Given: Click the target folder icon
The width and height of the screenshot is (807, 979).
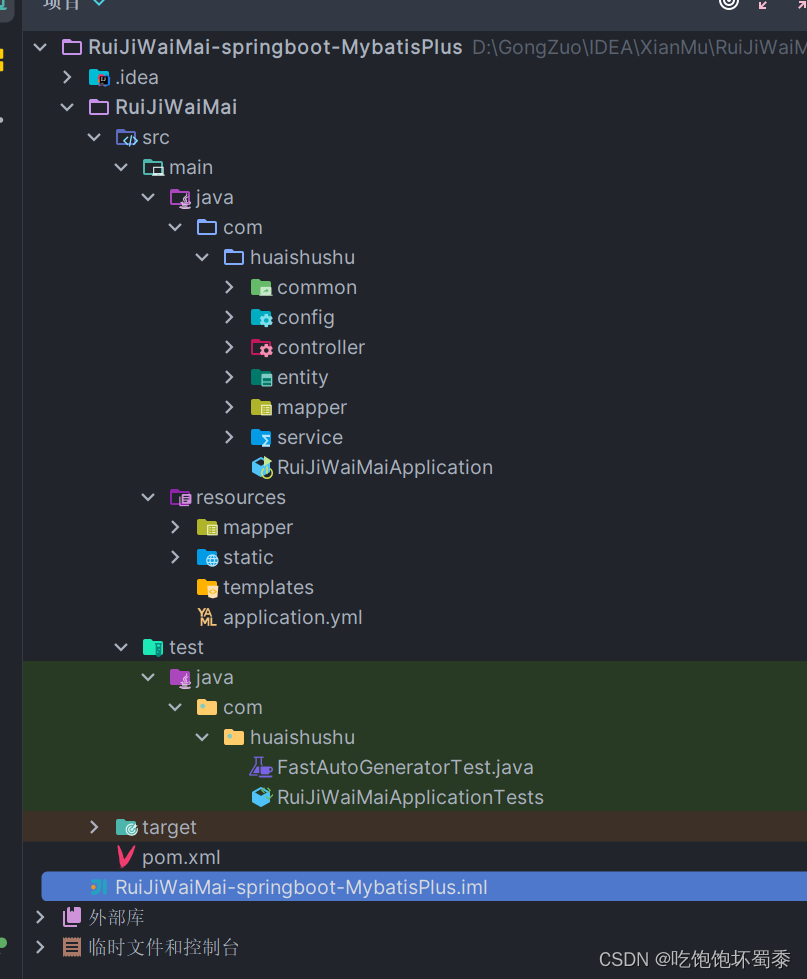Looking at the screenshot, I should (127, 827).
